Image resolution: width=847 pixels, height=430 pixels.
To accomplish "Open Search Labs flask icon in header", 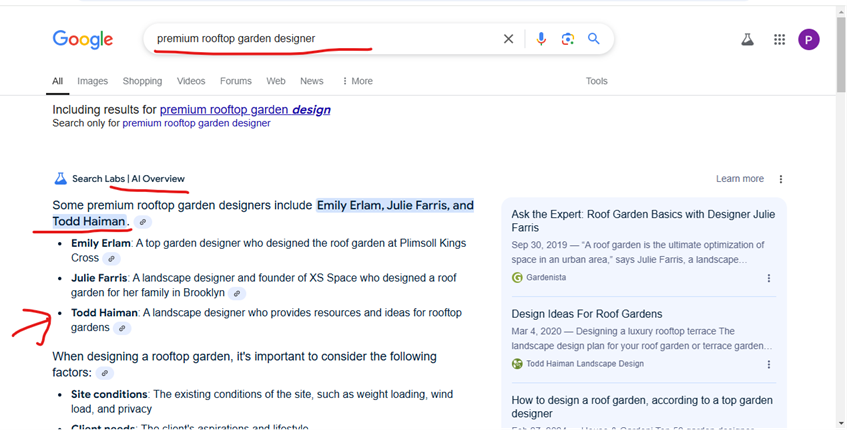I will coord(748,39).
